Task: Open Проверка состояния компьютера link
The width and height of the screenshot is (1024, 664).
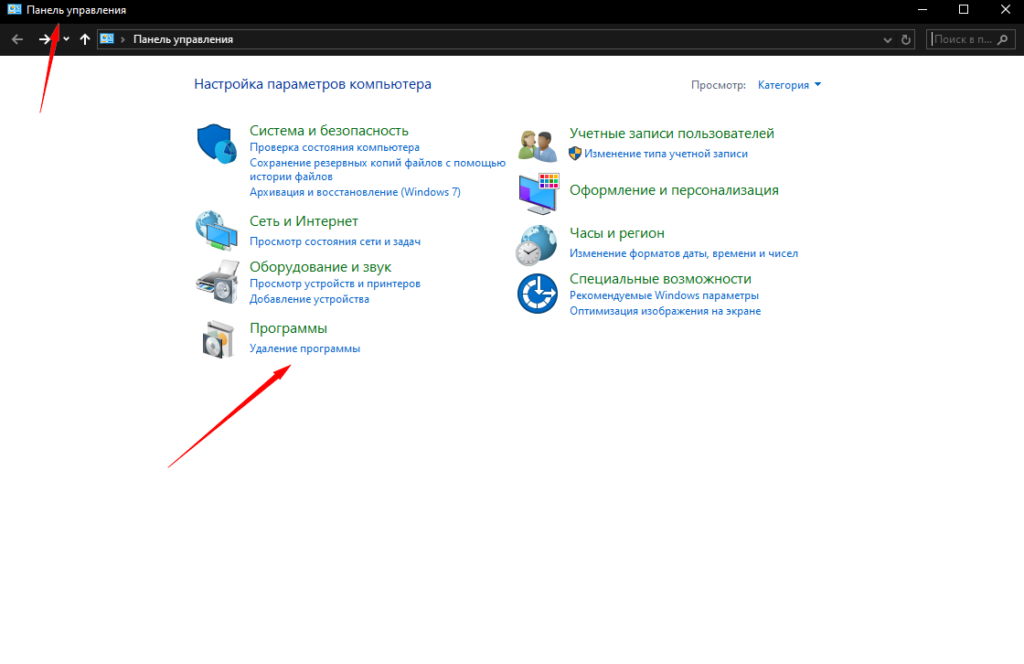Action: pos(334,148)
